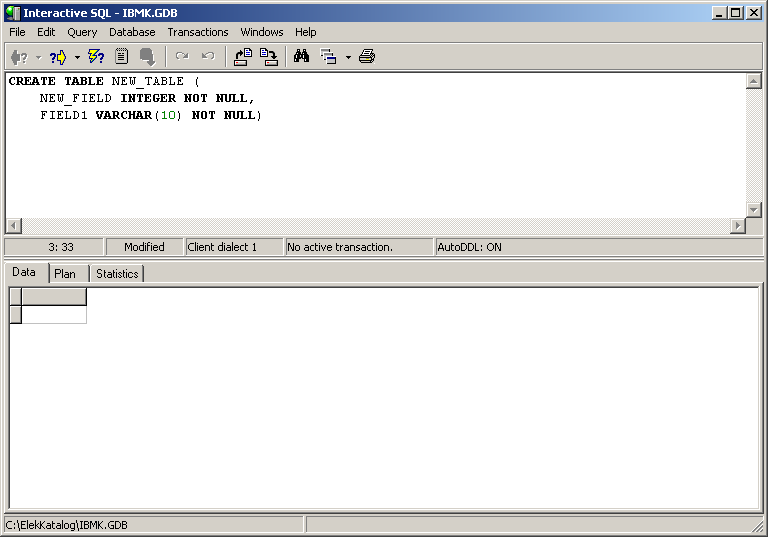Open Find with the binoculars icon
This screenshot has width=768, height=537.
[301, 56]
